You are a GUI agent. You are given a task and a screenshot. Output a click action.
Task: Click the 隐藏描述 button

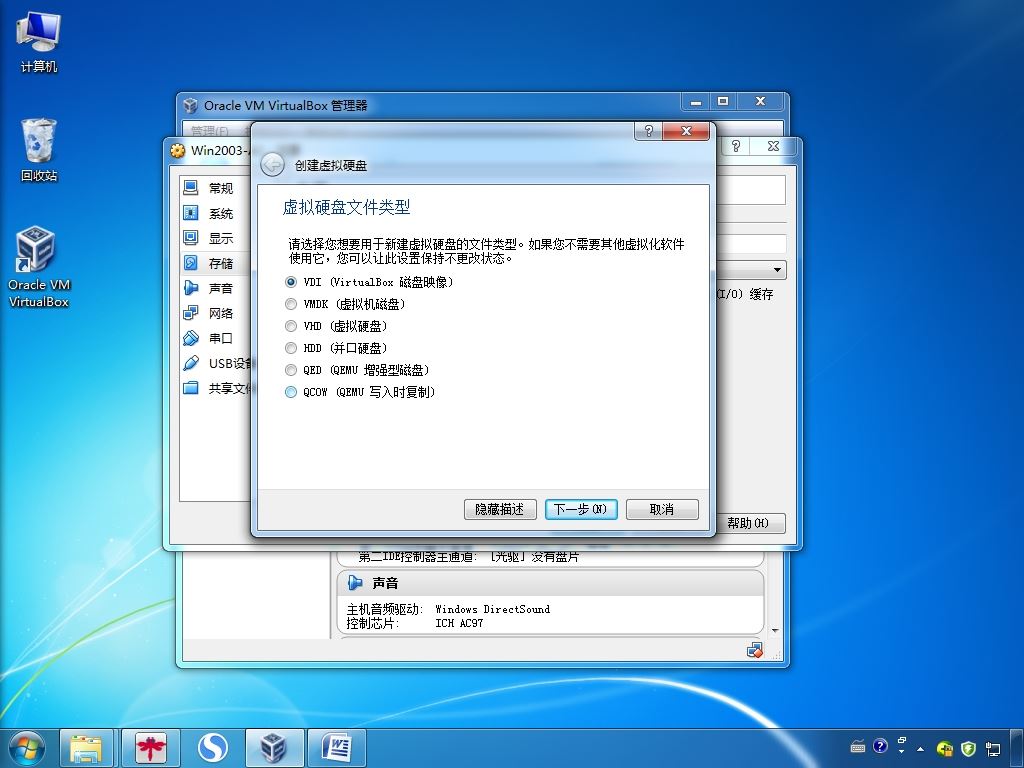click(x=500, y=509)
